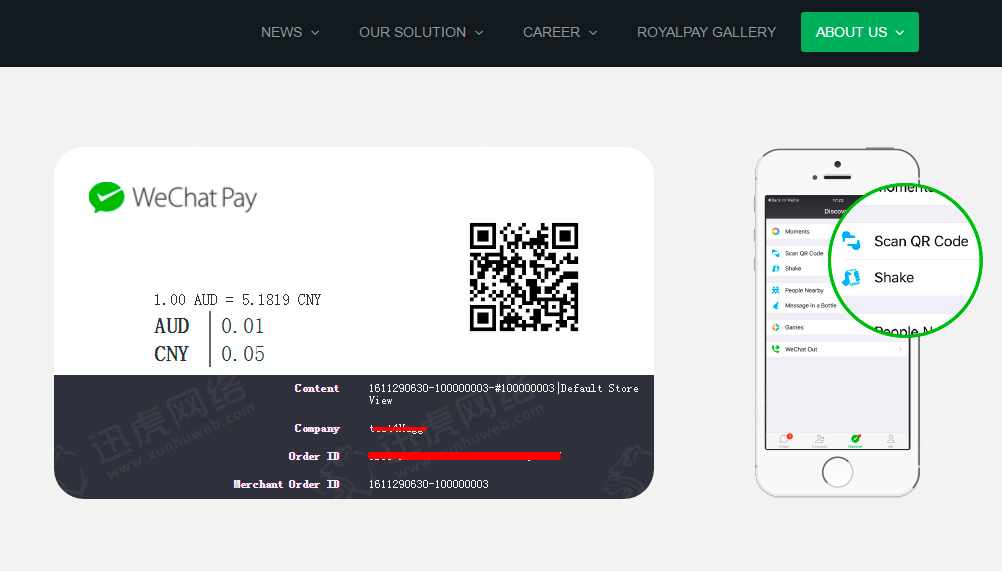Click the Content label
Screen dimensions: 1002x571
tap(316, 388)
